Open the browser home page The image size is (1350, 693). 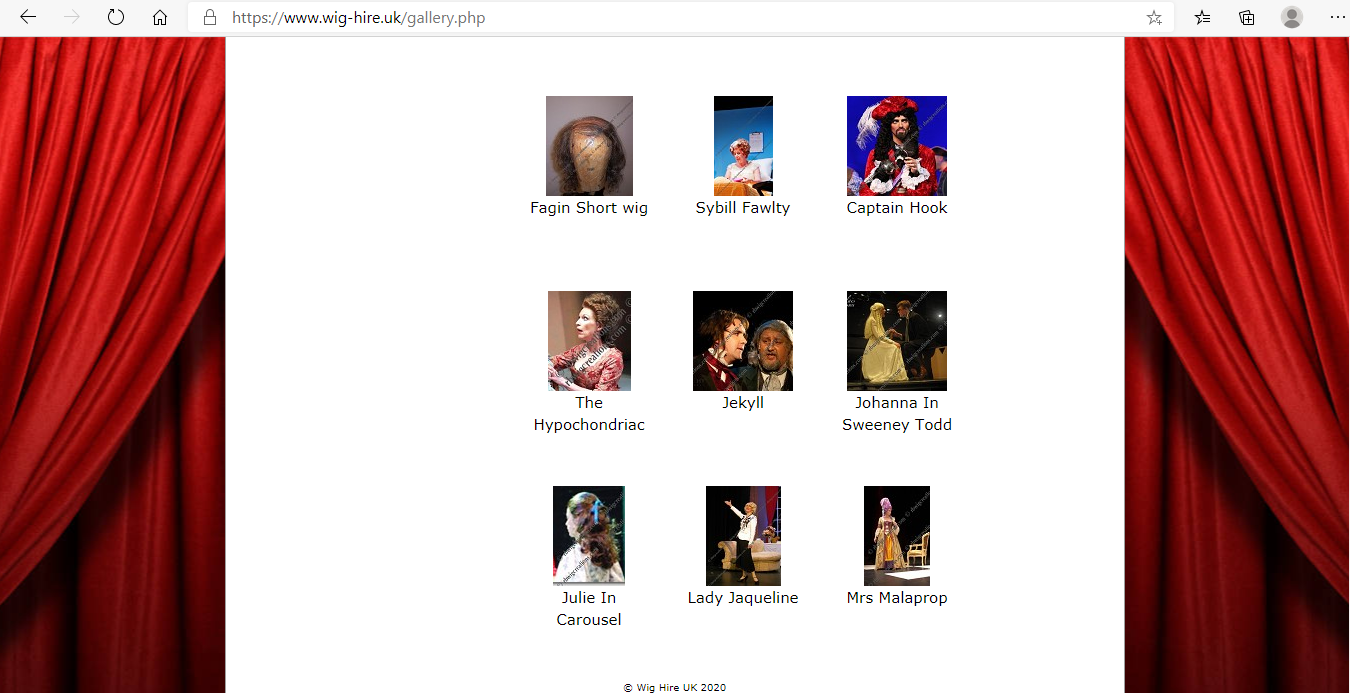[160, 17]
